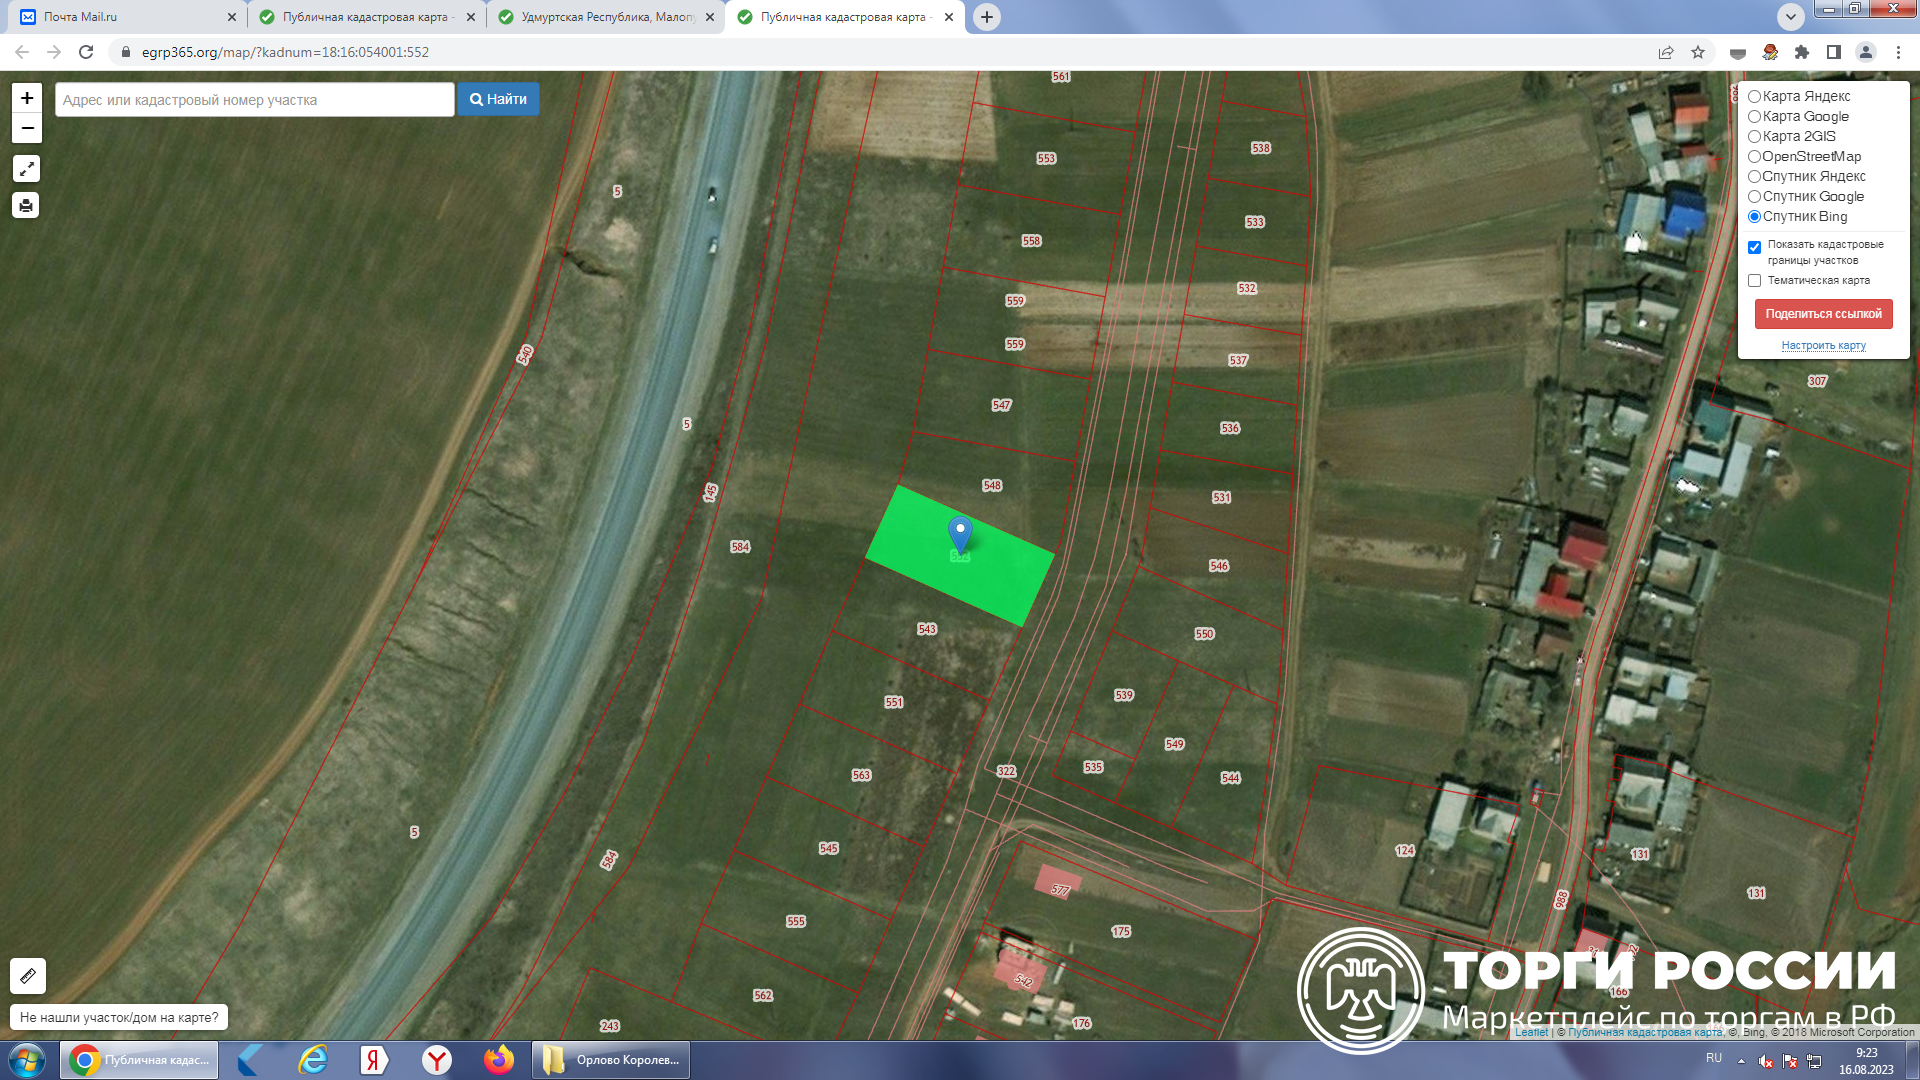Bookmark page using star icon
1920x1080 pixels.
click(1698, 52)
